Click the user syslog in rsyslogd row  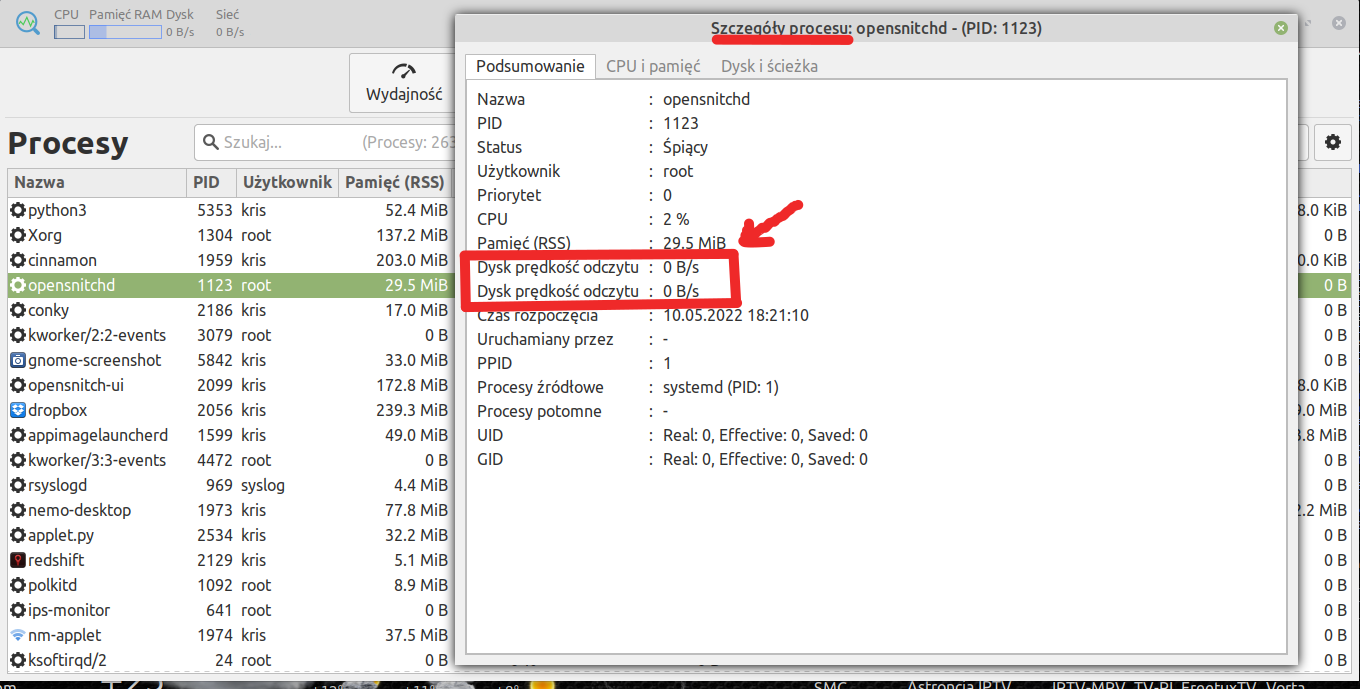(x=263, y=485)
